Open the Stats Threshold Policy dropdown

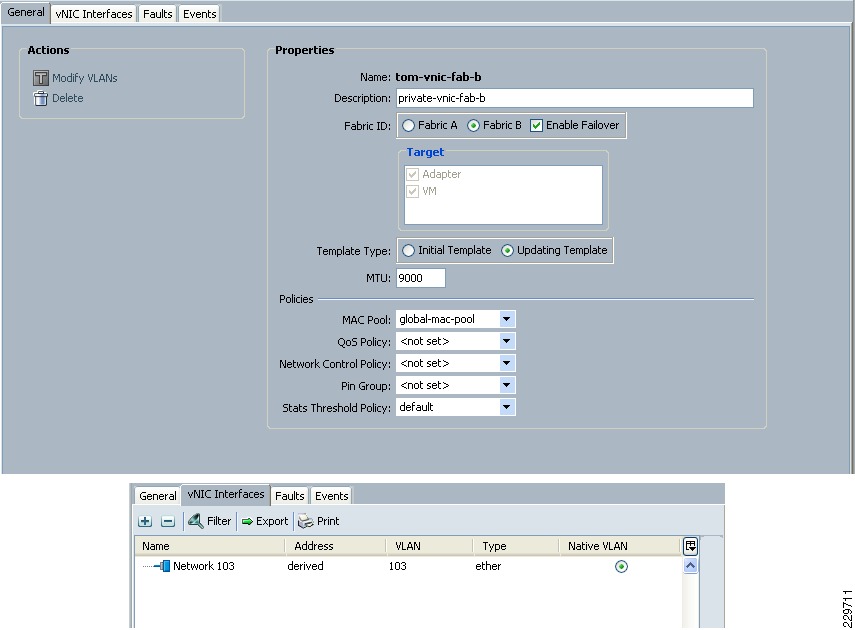507,407
